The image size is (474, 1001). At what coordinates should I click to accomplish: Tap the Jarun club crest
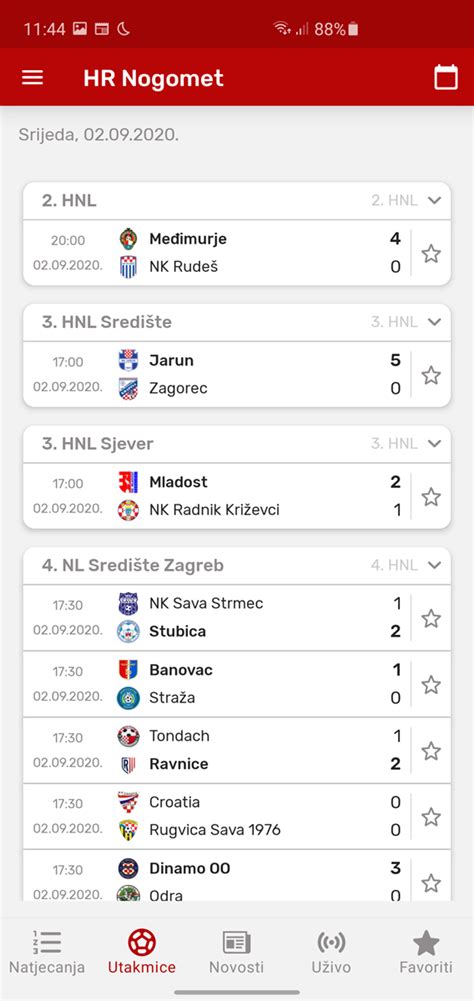pyautogui.click(x=128, y=361)
